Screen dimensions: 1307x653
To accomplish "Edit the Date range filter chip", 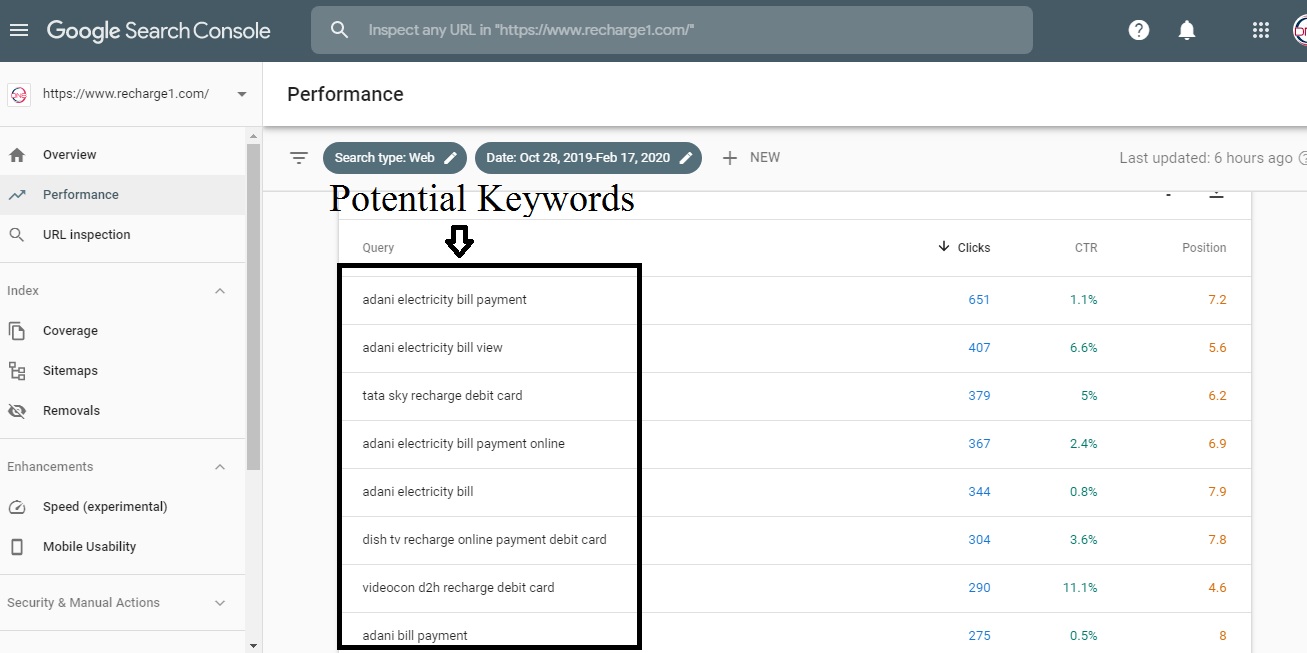I will click(x=588, y=158).
